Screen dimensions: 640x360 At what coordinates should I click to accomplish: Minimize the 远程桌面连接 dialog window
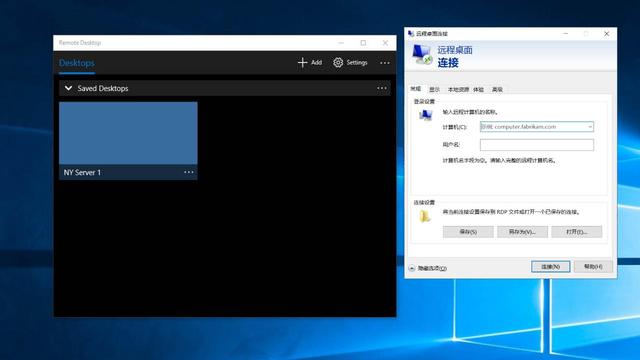coord(565,33)
